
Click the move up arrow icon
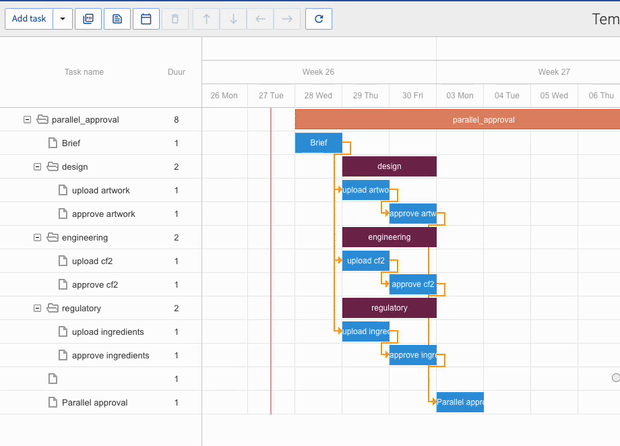[207, 19]
